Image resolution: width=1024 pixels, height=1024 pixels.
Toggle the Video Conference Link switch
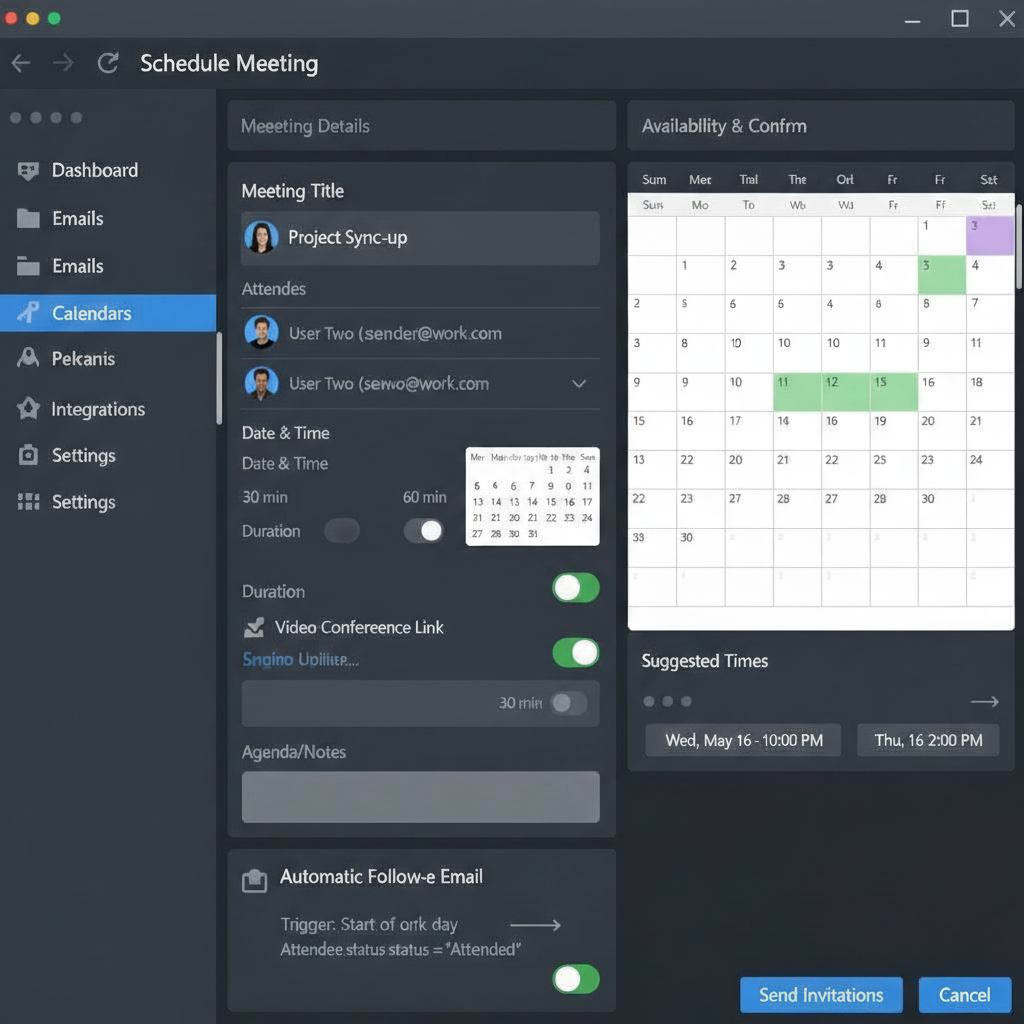click(575, 653)
